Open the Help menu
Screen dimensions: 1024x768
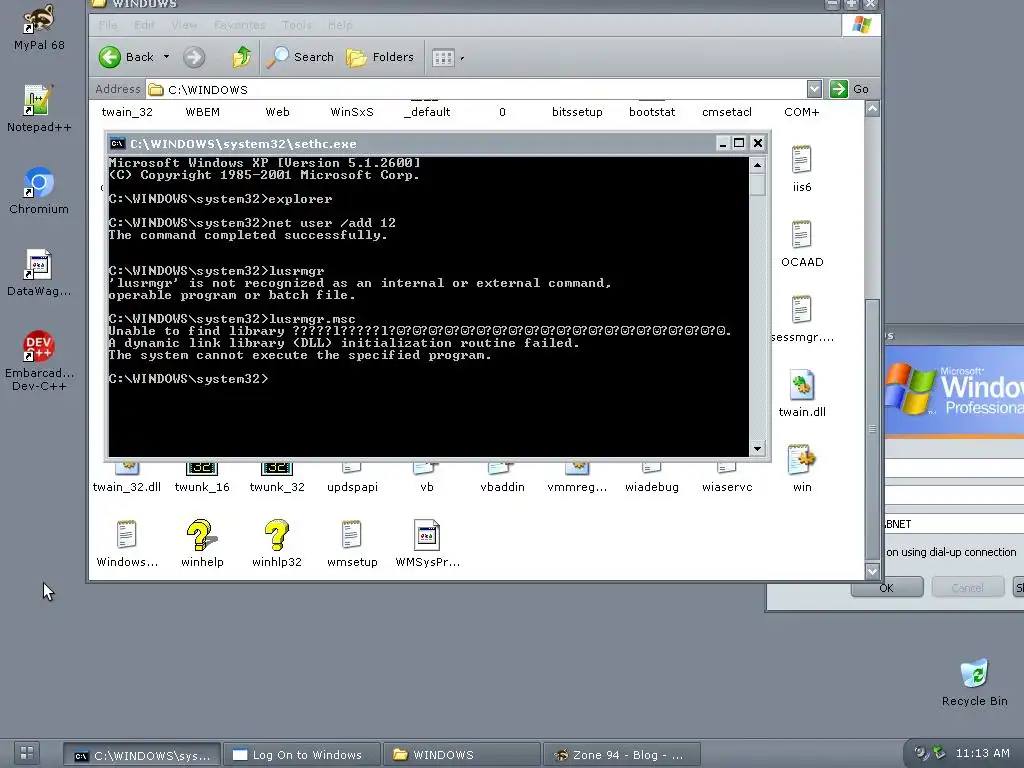(x=340, y=25)
